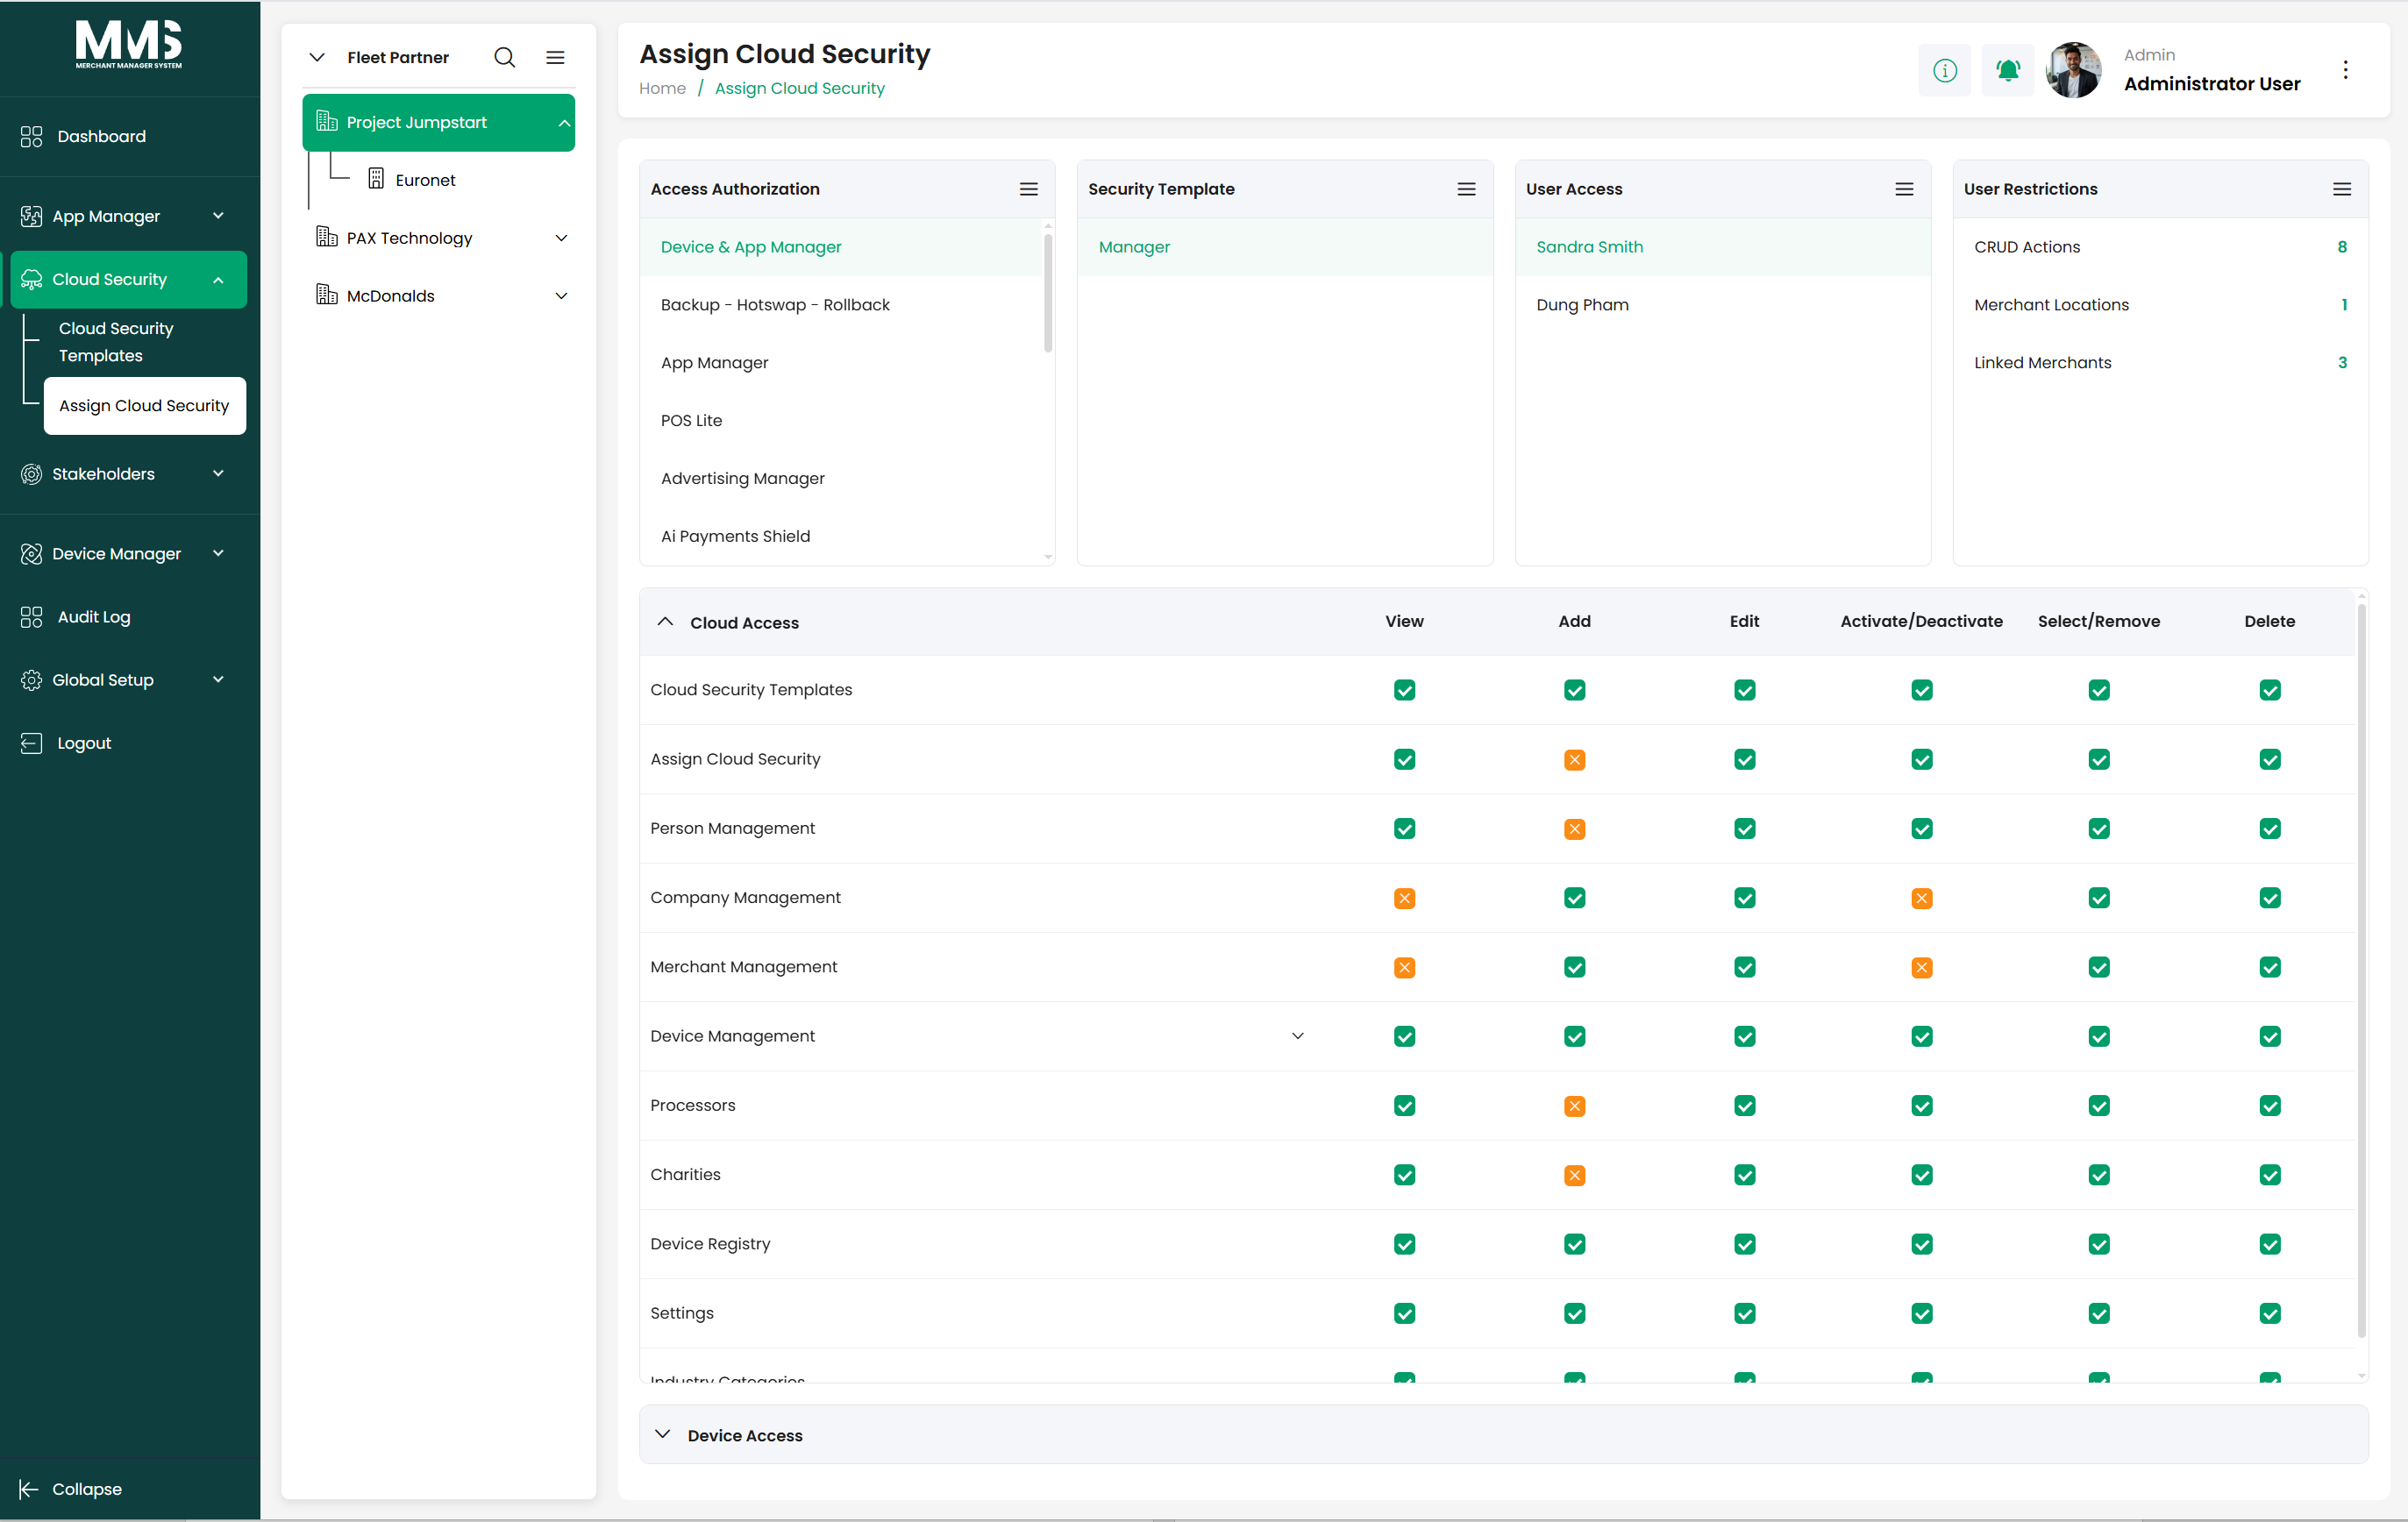Click the Dashboard grid icon

pyautogui.click(x=31, y=136)
